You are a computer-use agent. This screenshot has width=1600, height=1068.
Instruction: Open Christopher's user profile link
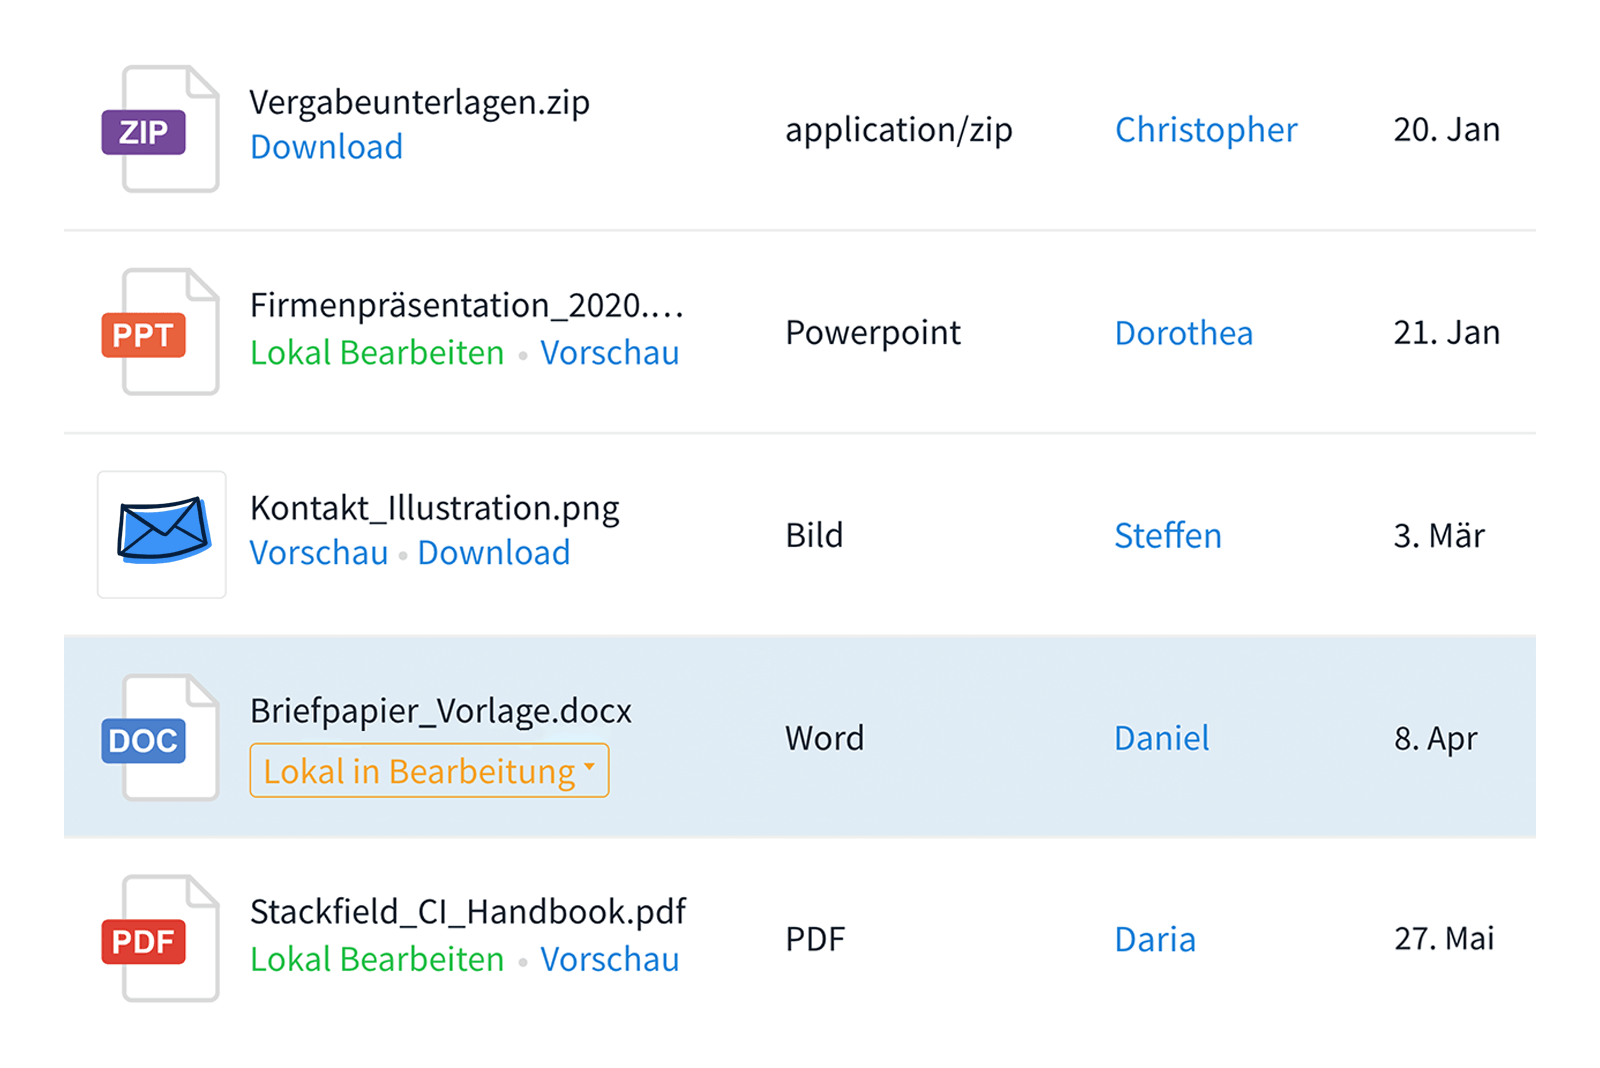(x=1206, y=130)
